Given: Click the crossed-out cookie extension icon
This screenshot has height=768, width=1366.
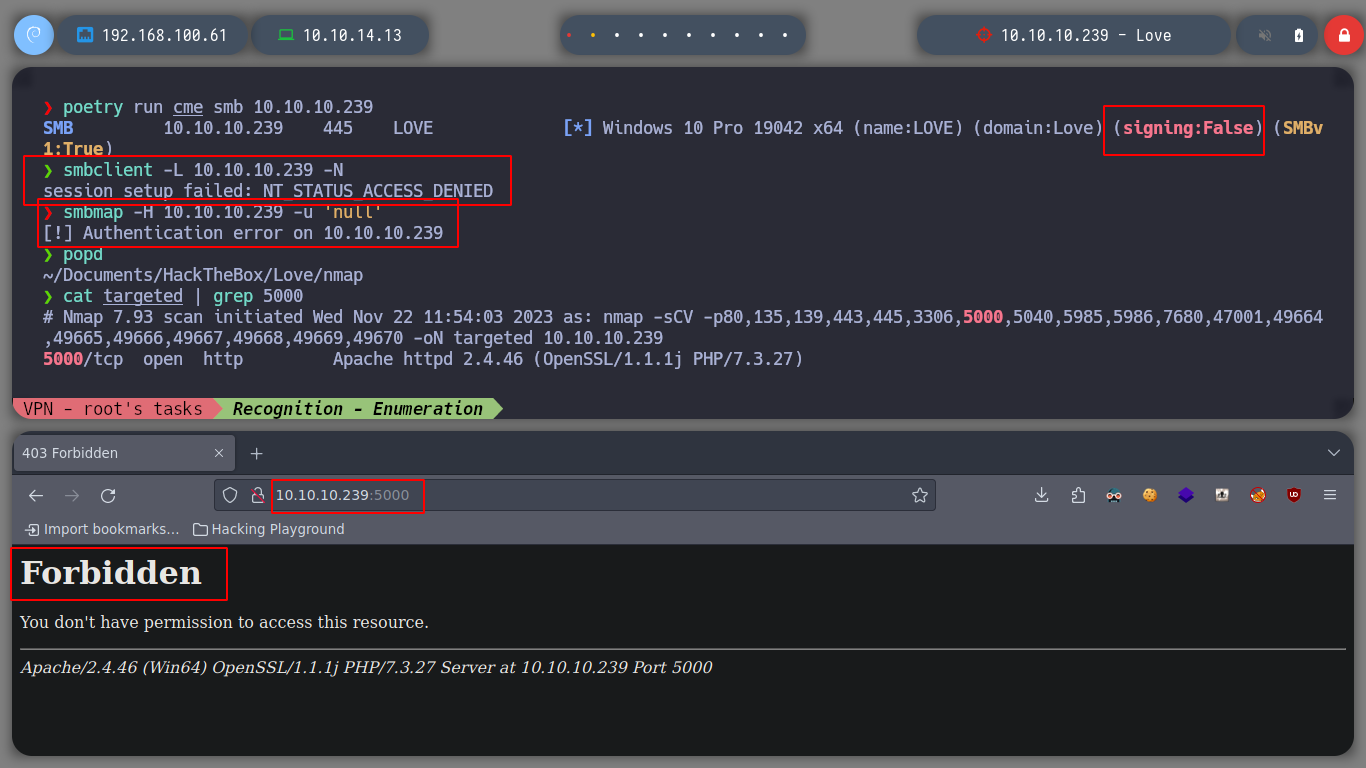Looking at the screenshot, I should click(1258, 495).
